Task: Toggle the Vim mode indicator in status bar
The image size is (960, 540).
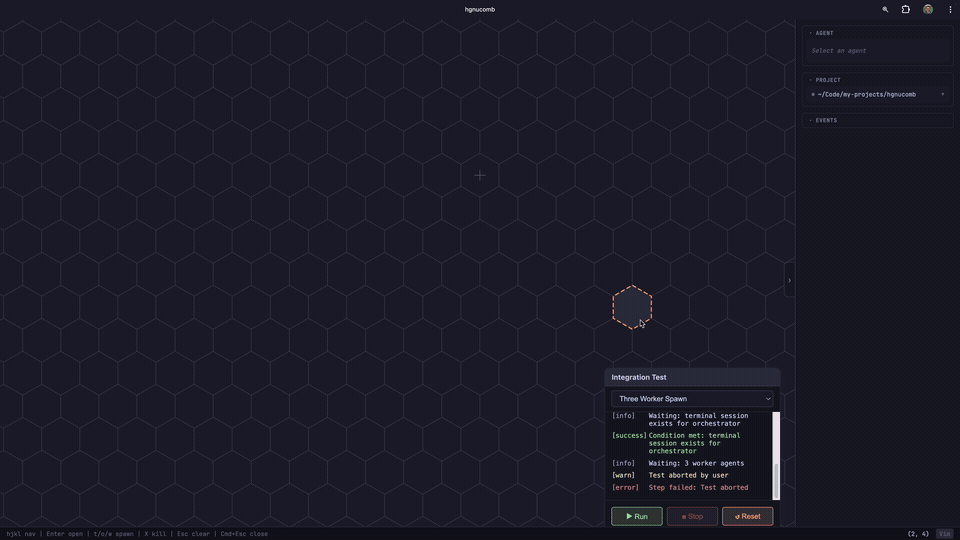Action: point(945,534)
